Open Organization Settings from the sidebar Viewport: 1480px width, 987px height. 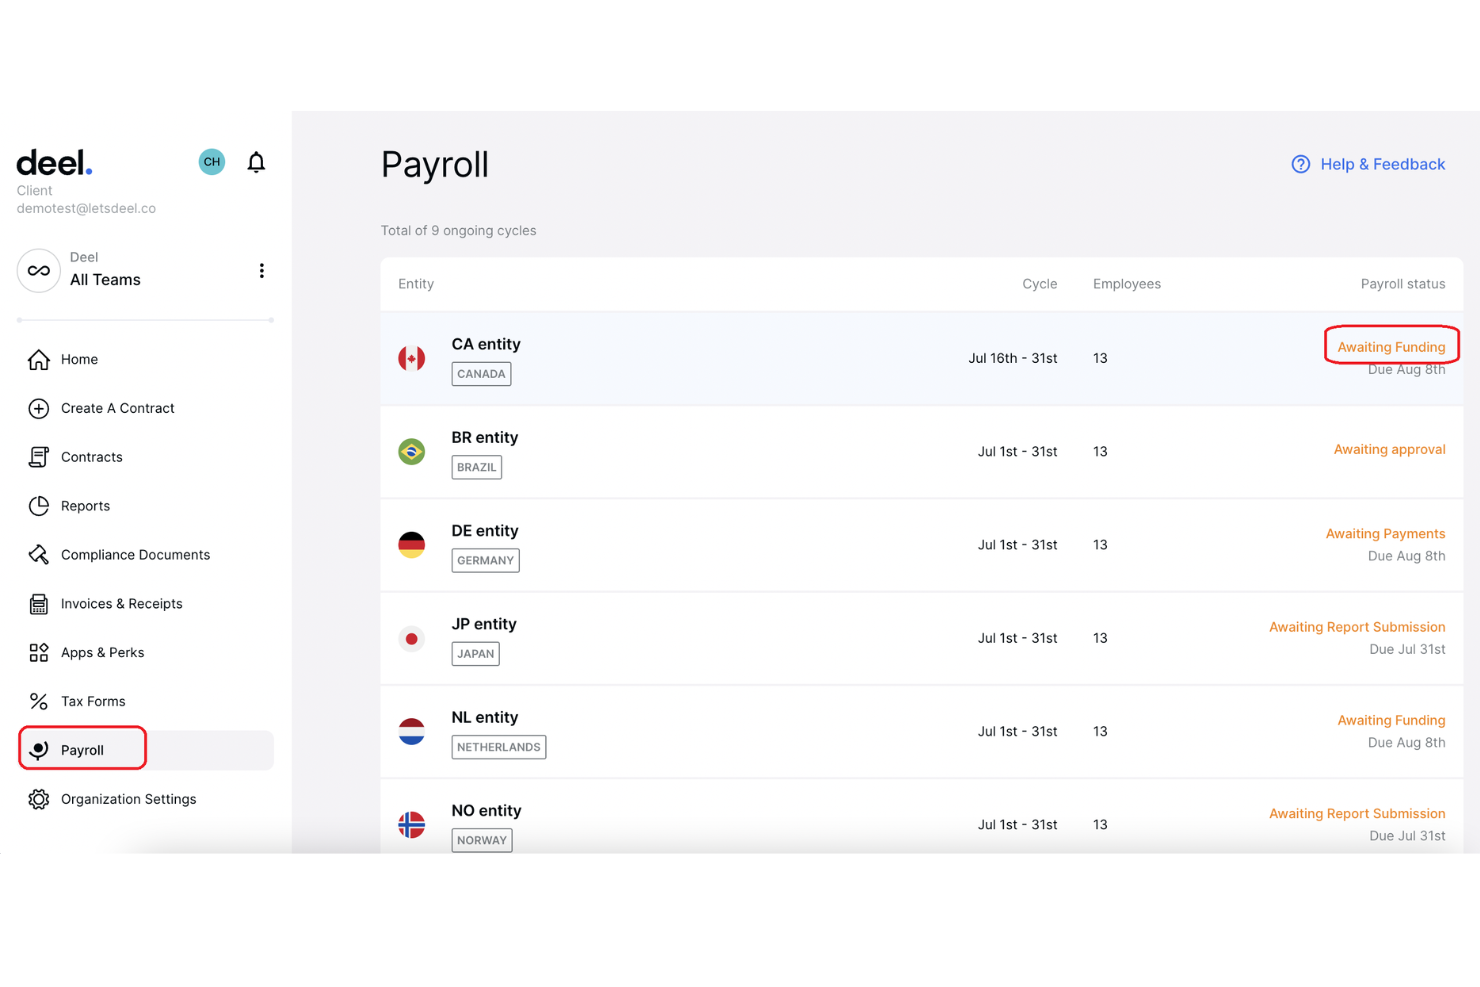tap(127, 799)
